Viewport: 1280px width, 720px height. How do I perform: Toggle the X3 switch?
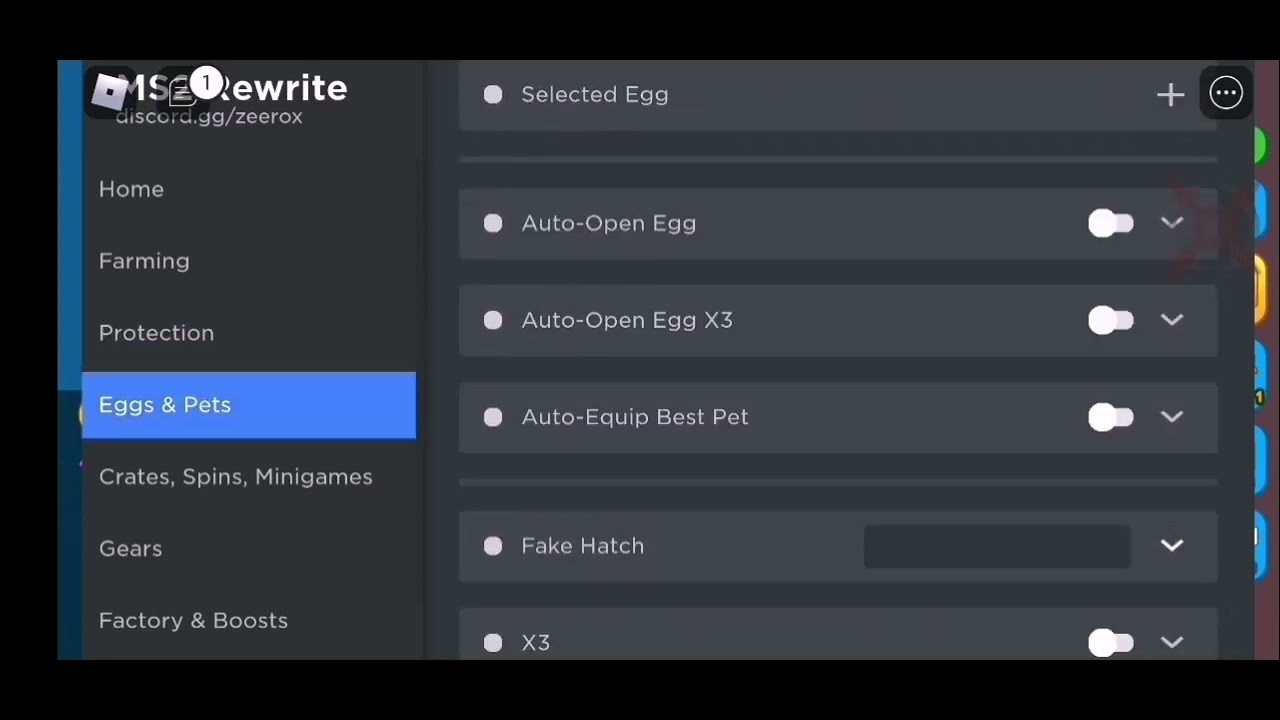click(x=1110, y=643)
